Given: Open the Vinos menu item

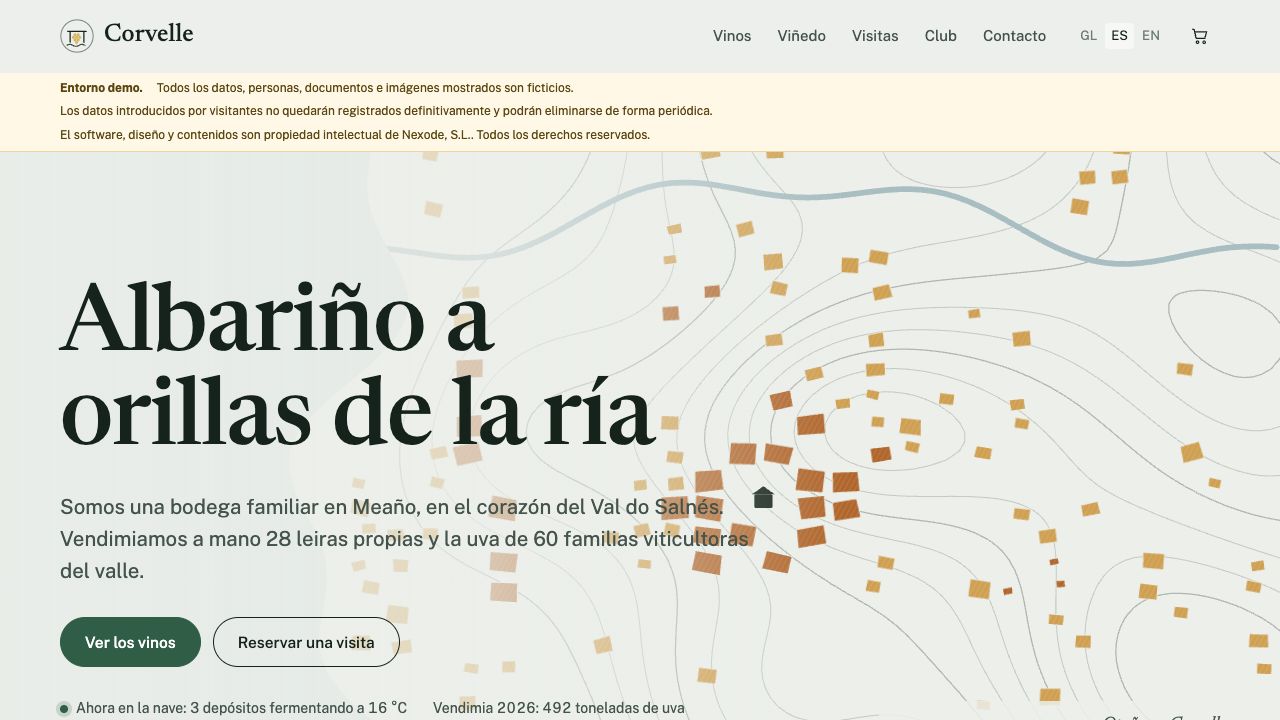Looking at the screenshot, I should [x=732, y=36].
